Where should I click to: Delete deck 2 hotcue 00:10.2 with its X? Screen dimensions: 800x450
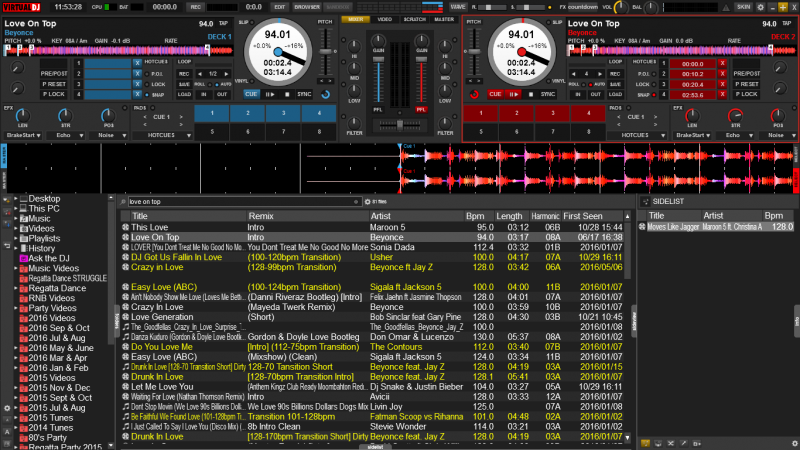[x=722, y=74]
